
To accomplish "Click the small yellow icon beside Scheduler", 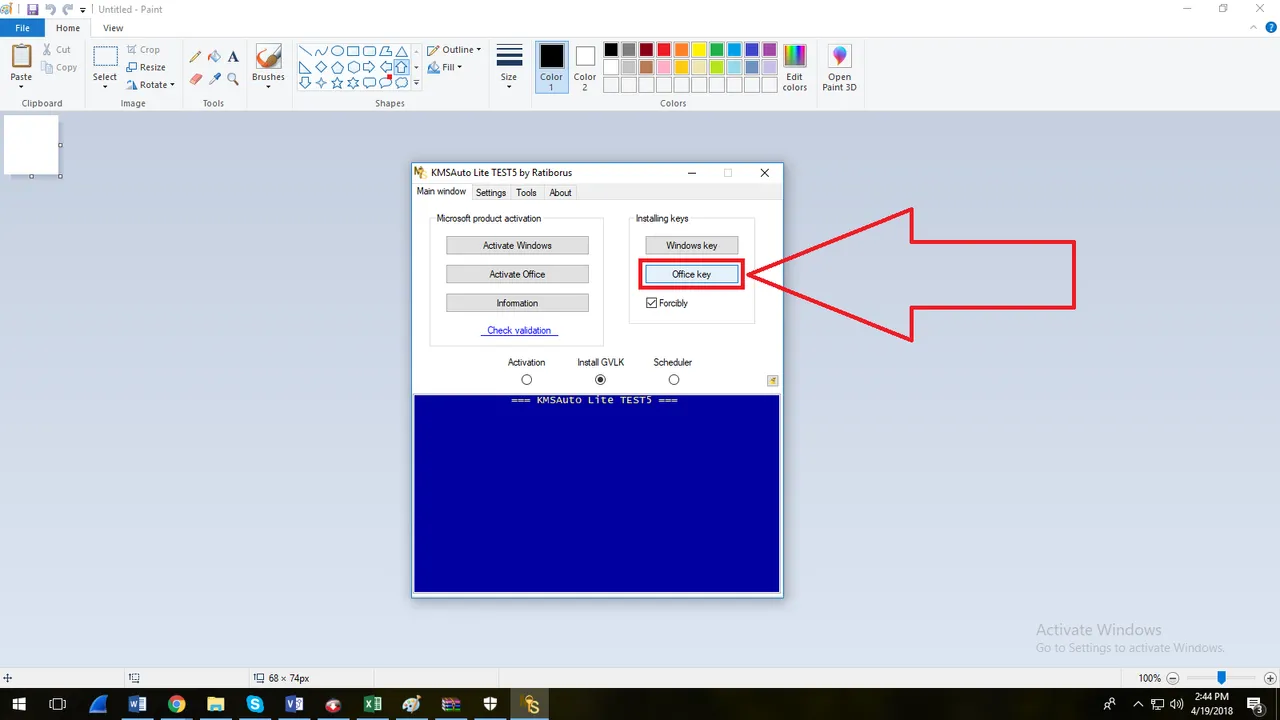I will (x=772, y=380).
